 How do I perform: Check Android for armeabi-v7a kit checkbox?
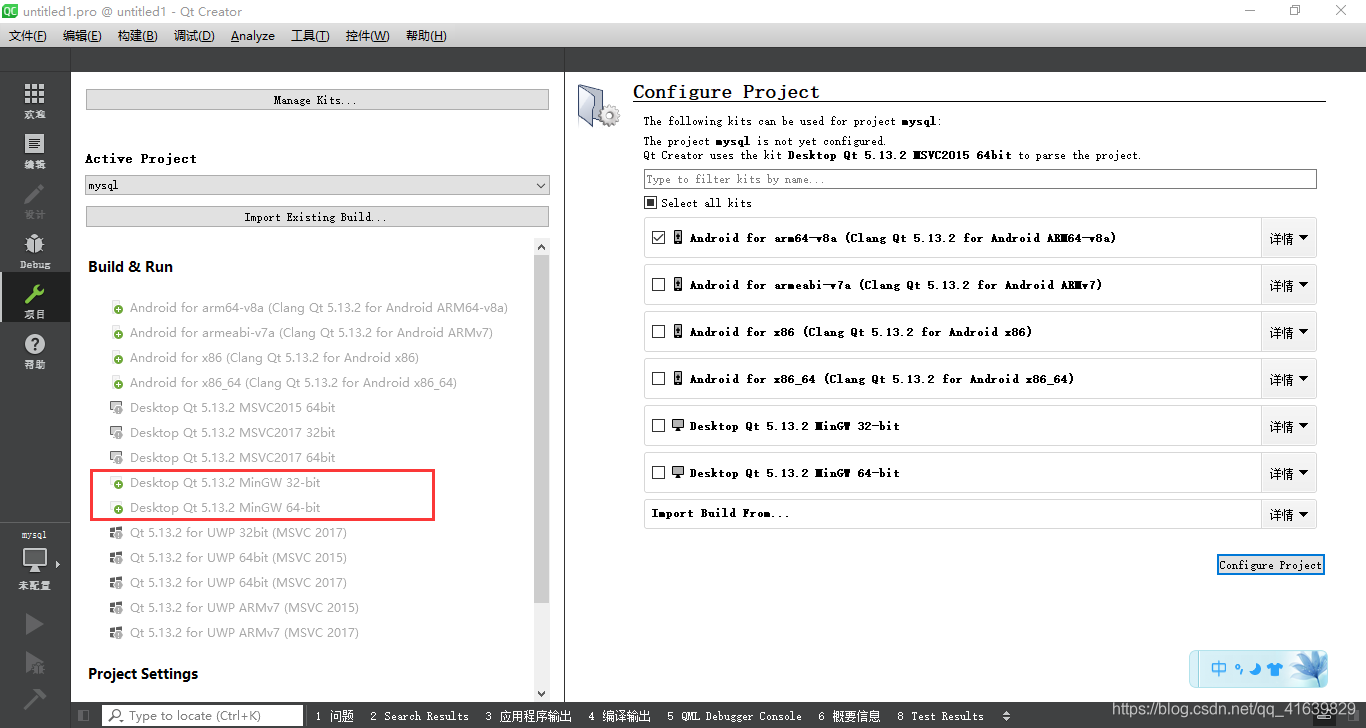[x=658, y=285]
